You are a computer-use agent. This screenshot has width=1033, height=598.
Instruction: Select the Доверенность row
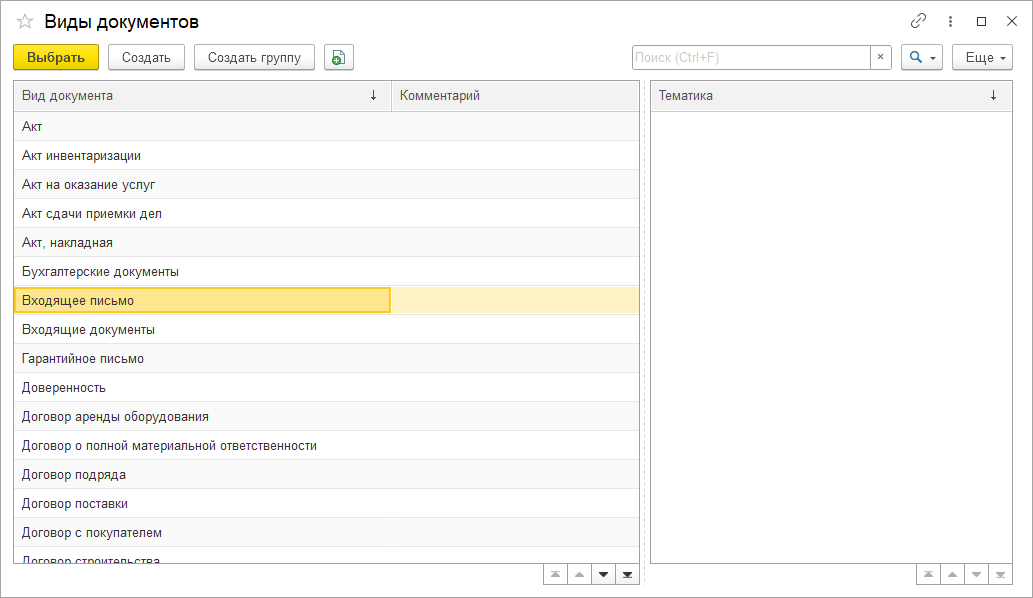tap(64, 388)
